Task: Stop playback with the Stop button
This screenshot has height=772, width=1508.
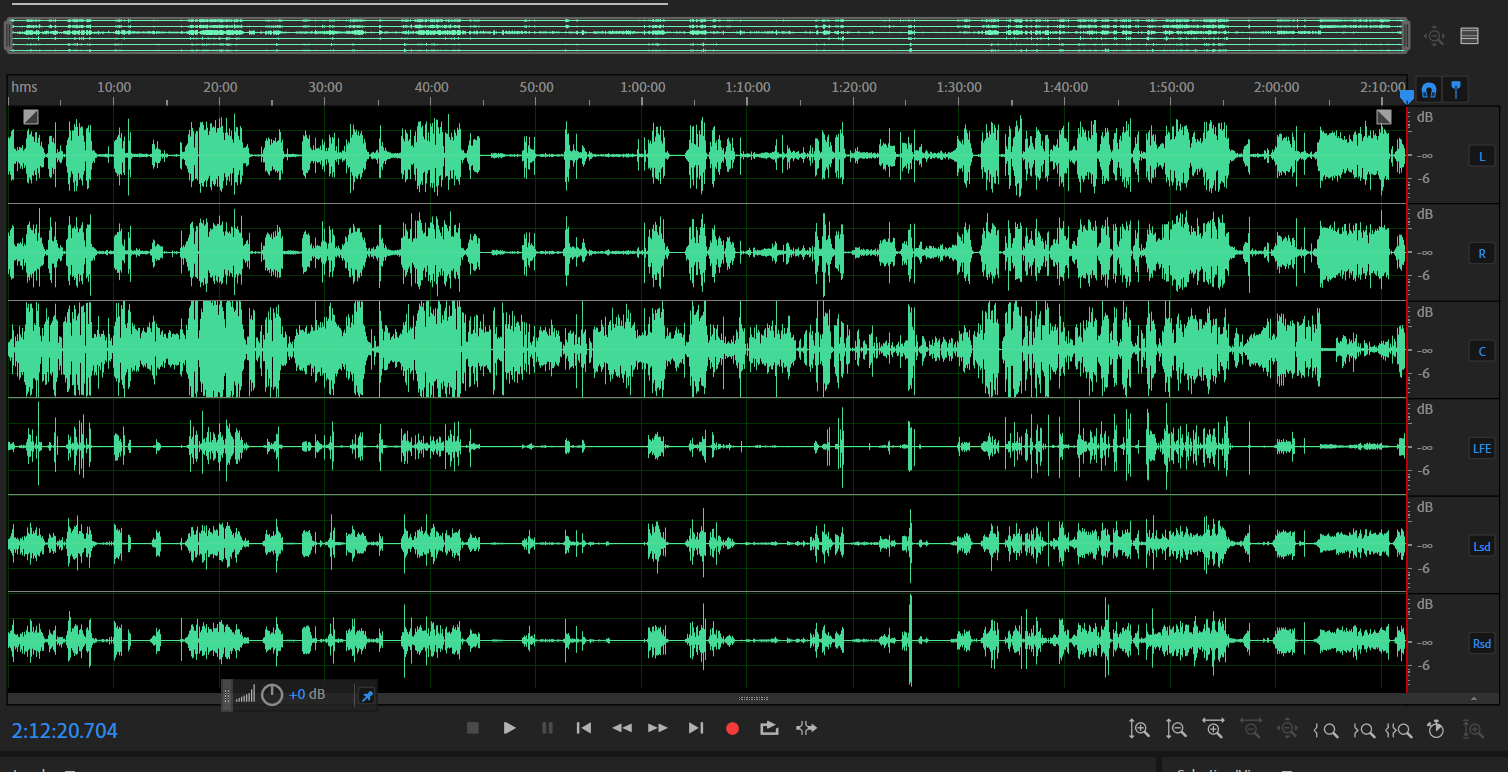Action: [473, 728]
